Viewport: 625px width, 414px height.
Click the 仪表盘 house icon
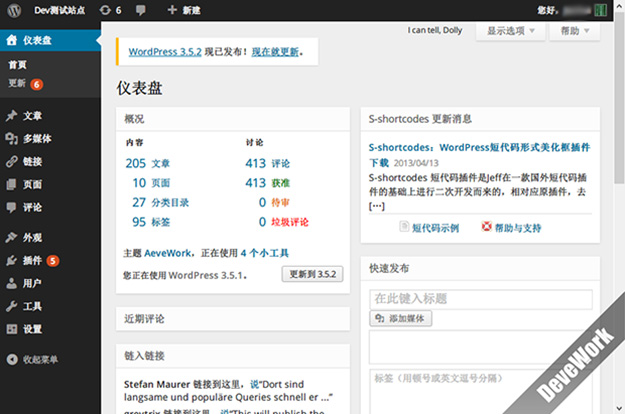click(x=12, y=40)
